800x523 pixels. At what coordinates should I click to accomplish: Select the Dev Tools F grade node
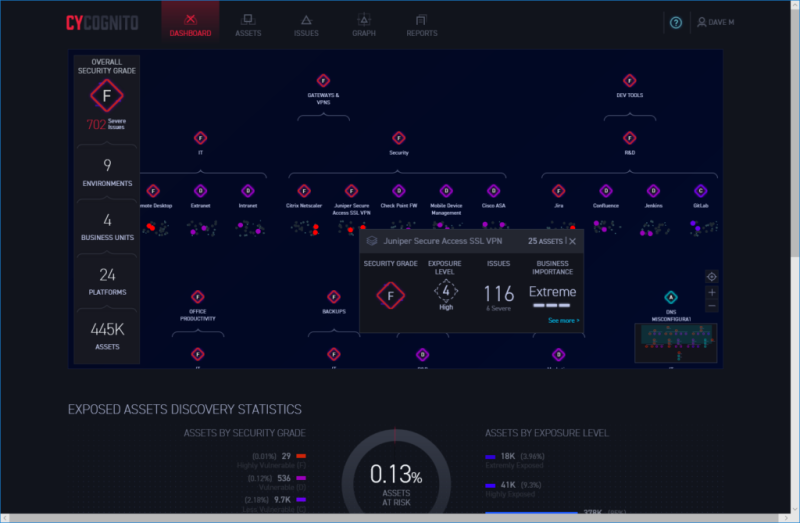[x=629, y=81]
